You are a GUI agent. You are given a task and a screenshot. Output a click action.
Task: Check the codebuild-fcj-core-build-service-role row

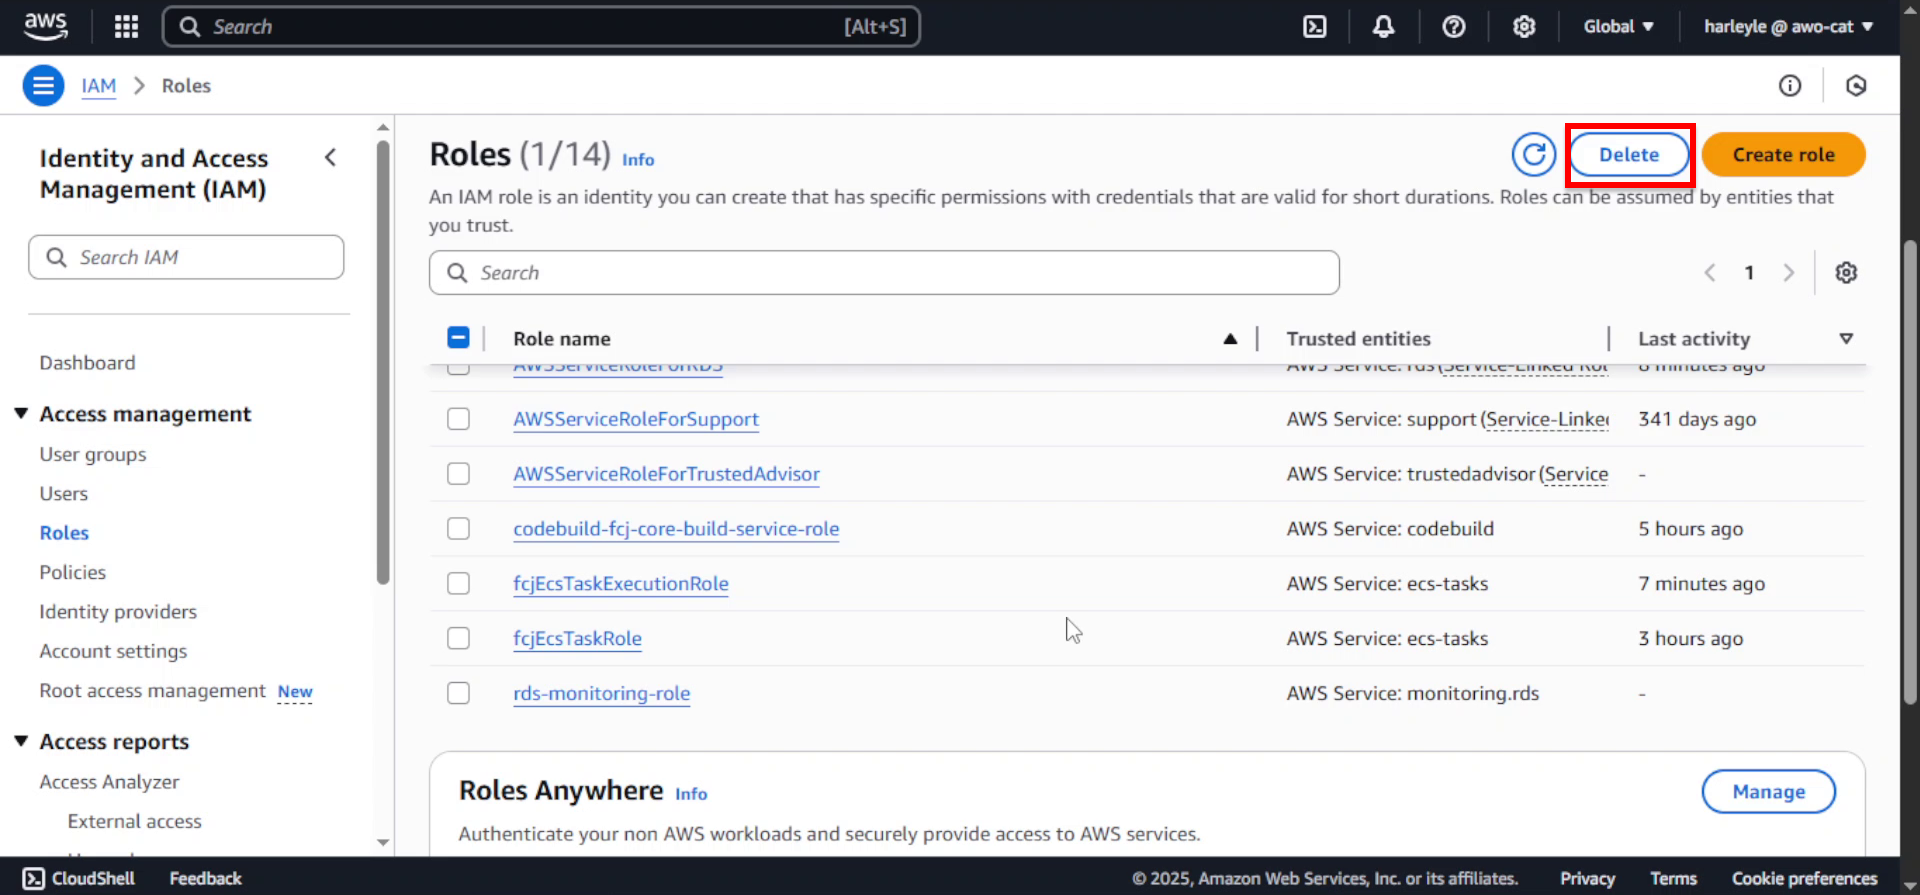[458, 529]
